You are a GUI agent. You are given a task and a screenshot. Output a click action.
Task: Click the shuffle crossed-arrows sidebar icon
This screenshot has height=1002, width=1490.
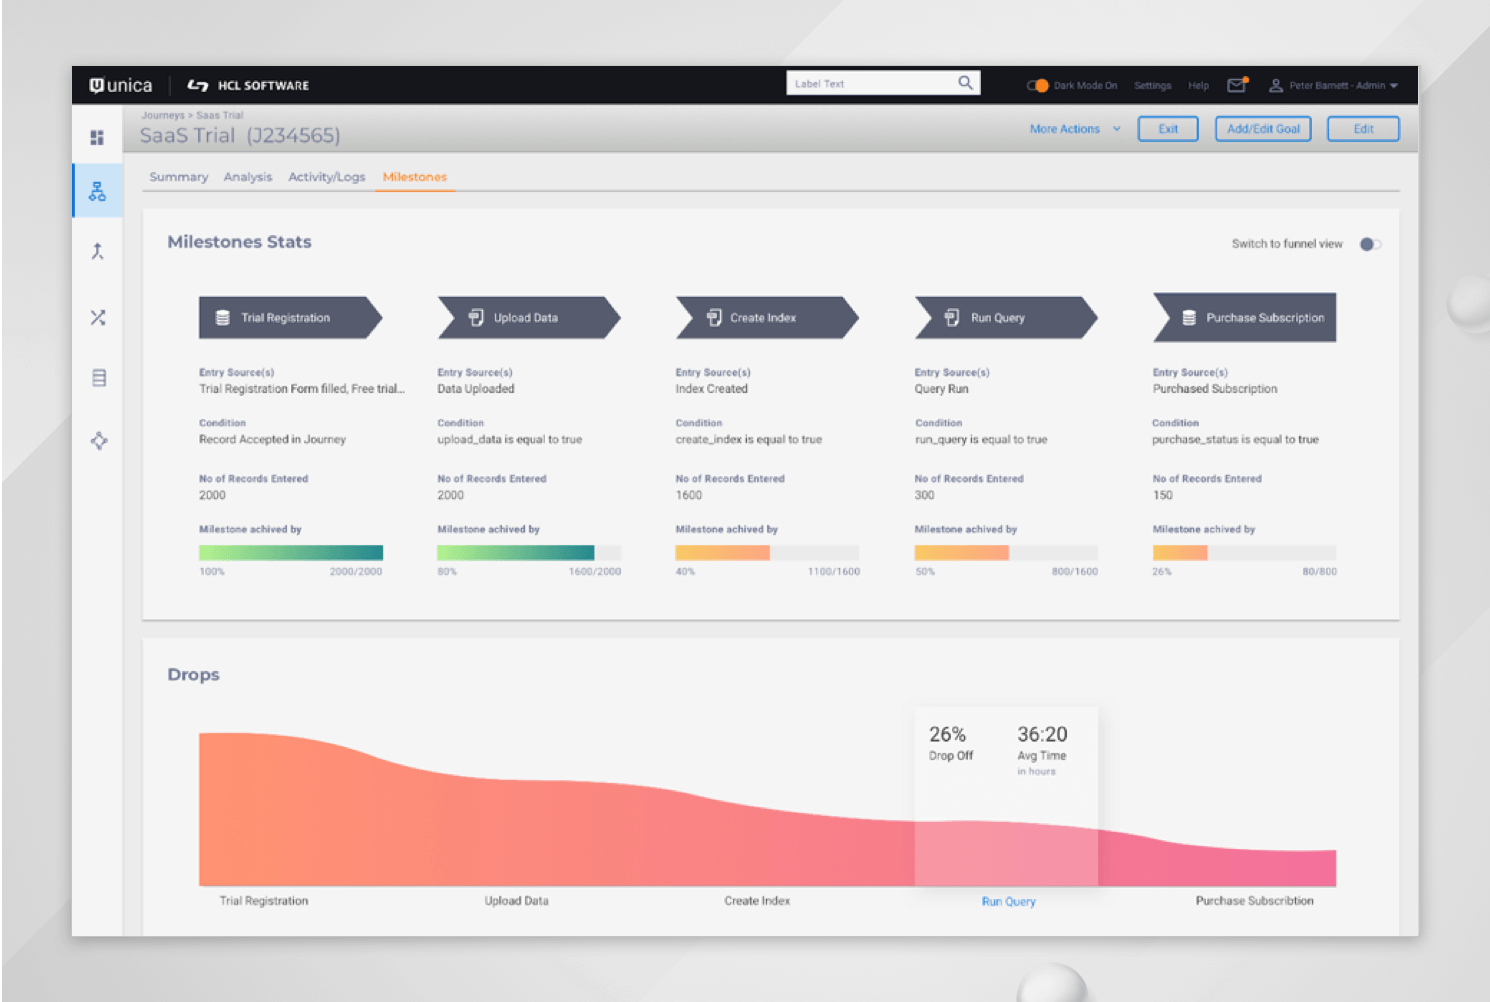click(x=97, y=318)
